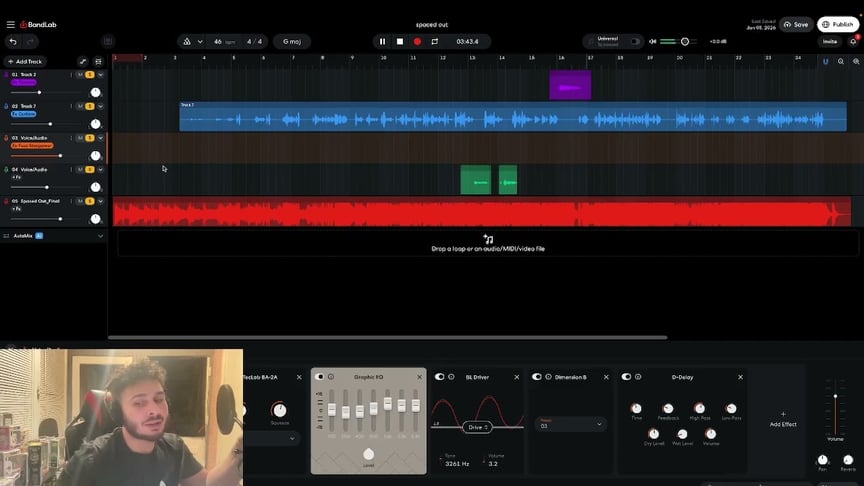
Task: Start recording with the red record button
Action: (417, 41)
